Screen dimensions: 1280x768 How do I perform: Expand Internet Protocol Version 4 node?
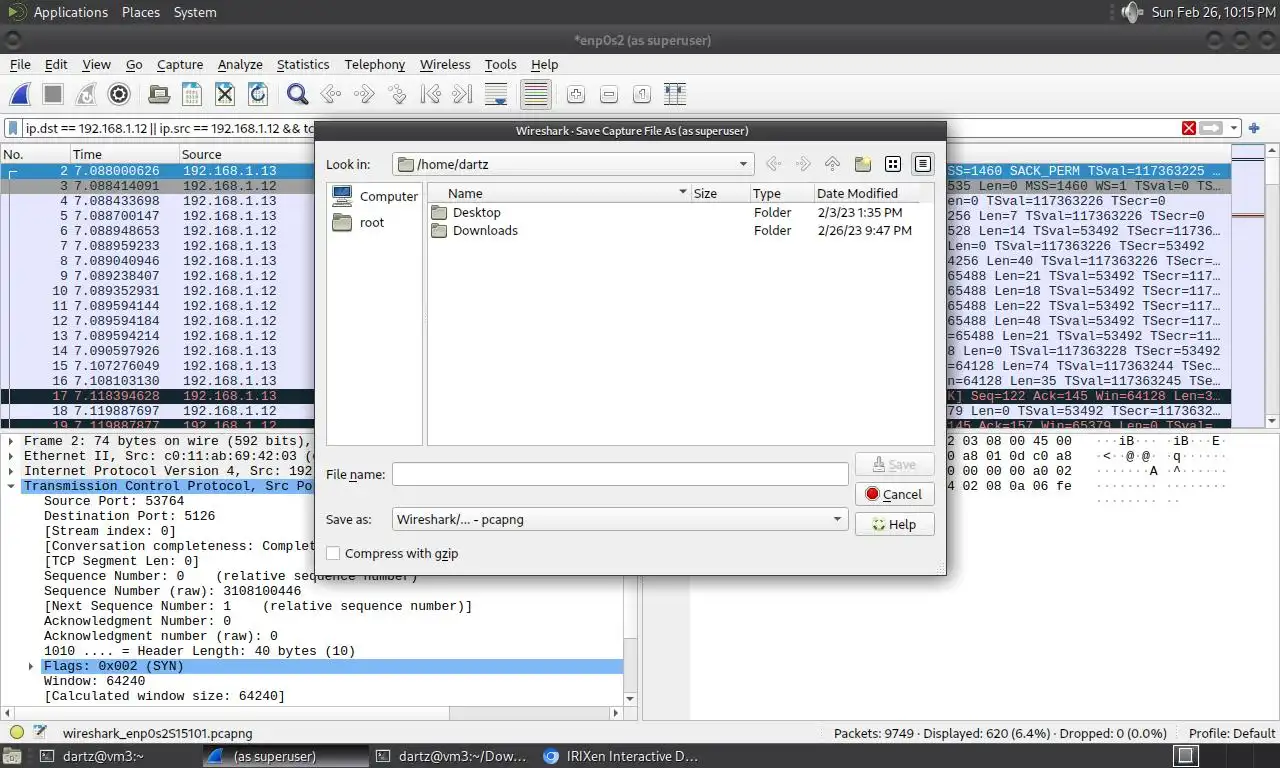[11, 471]
